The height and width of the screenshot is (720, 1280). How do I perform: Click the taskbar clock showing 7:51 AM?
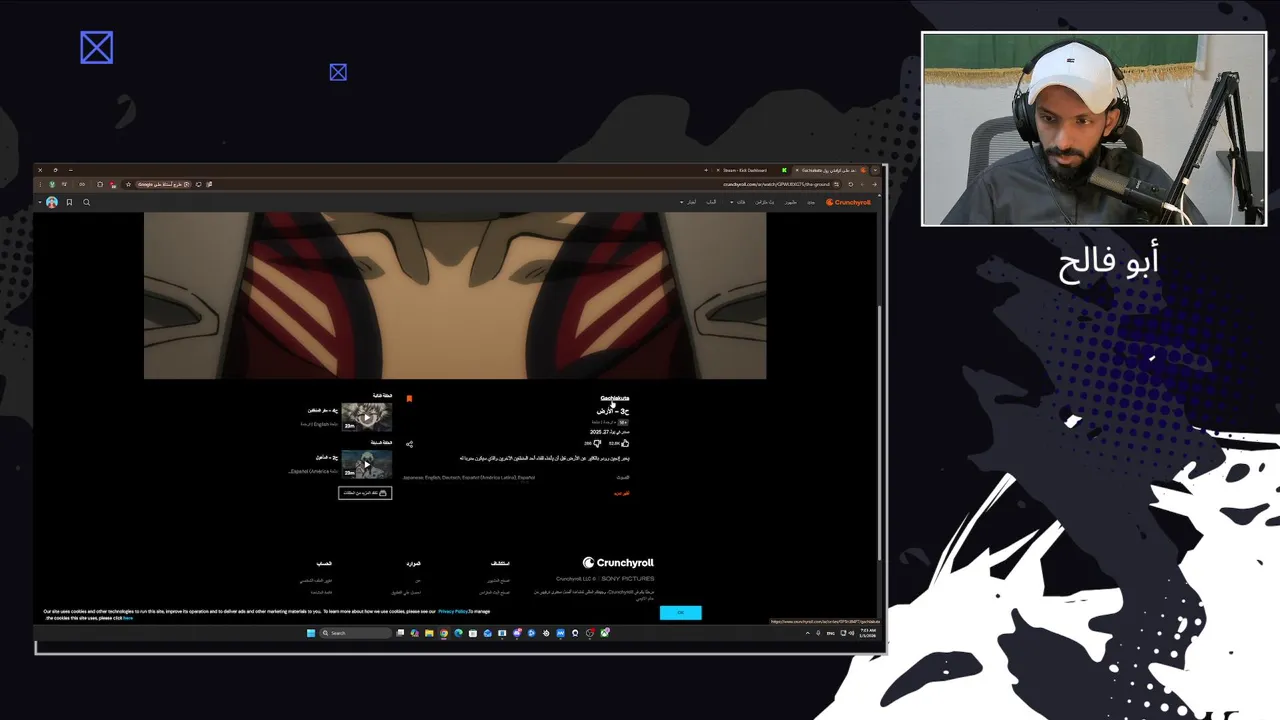868,633
